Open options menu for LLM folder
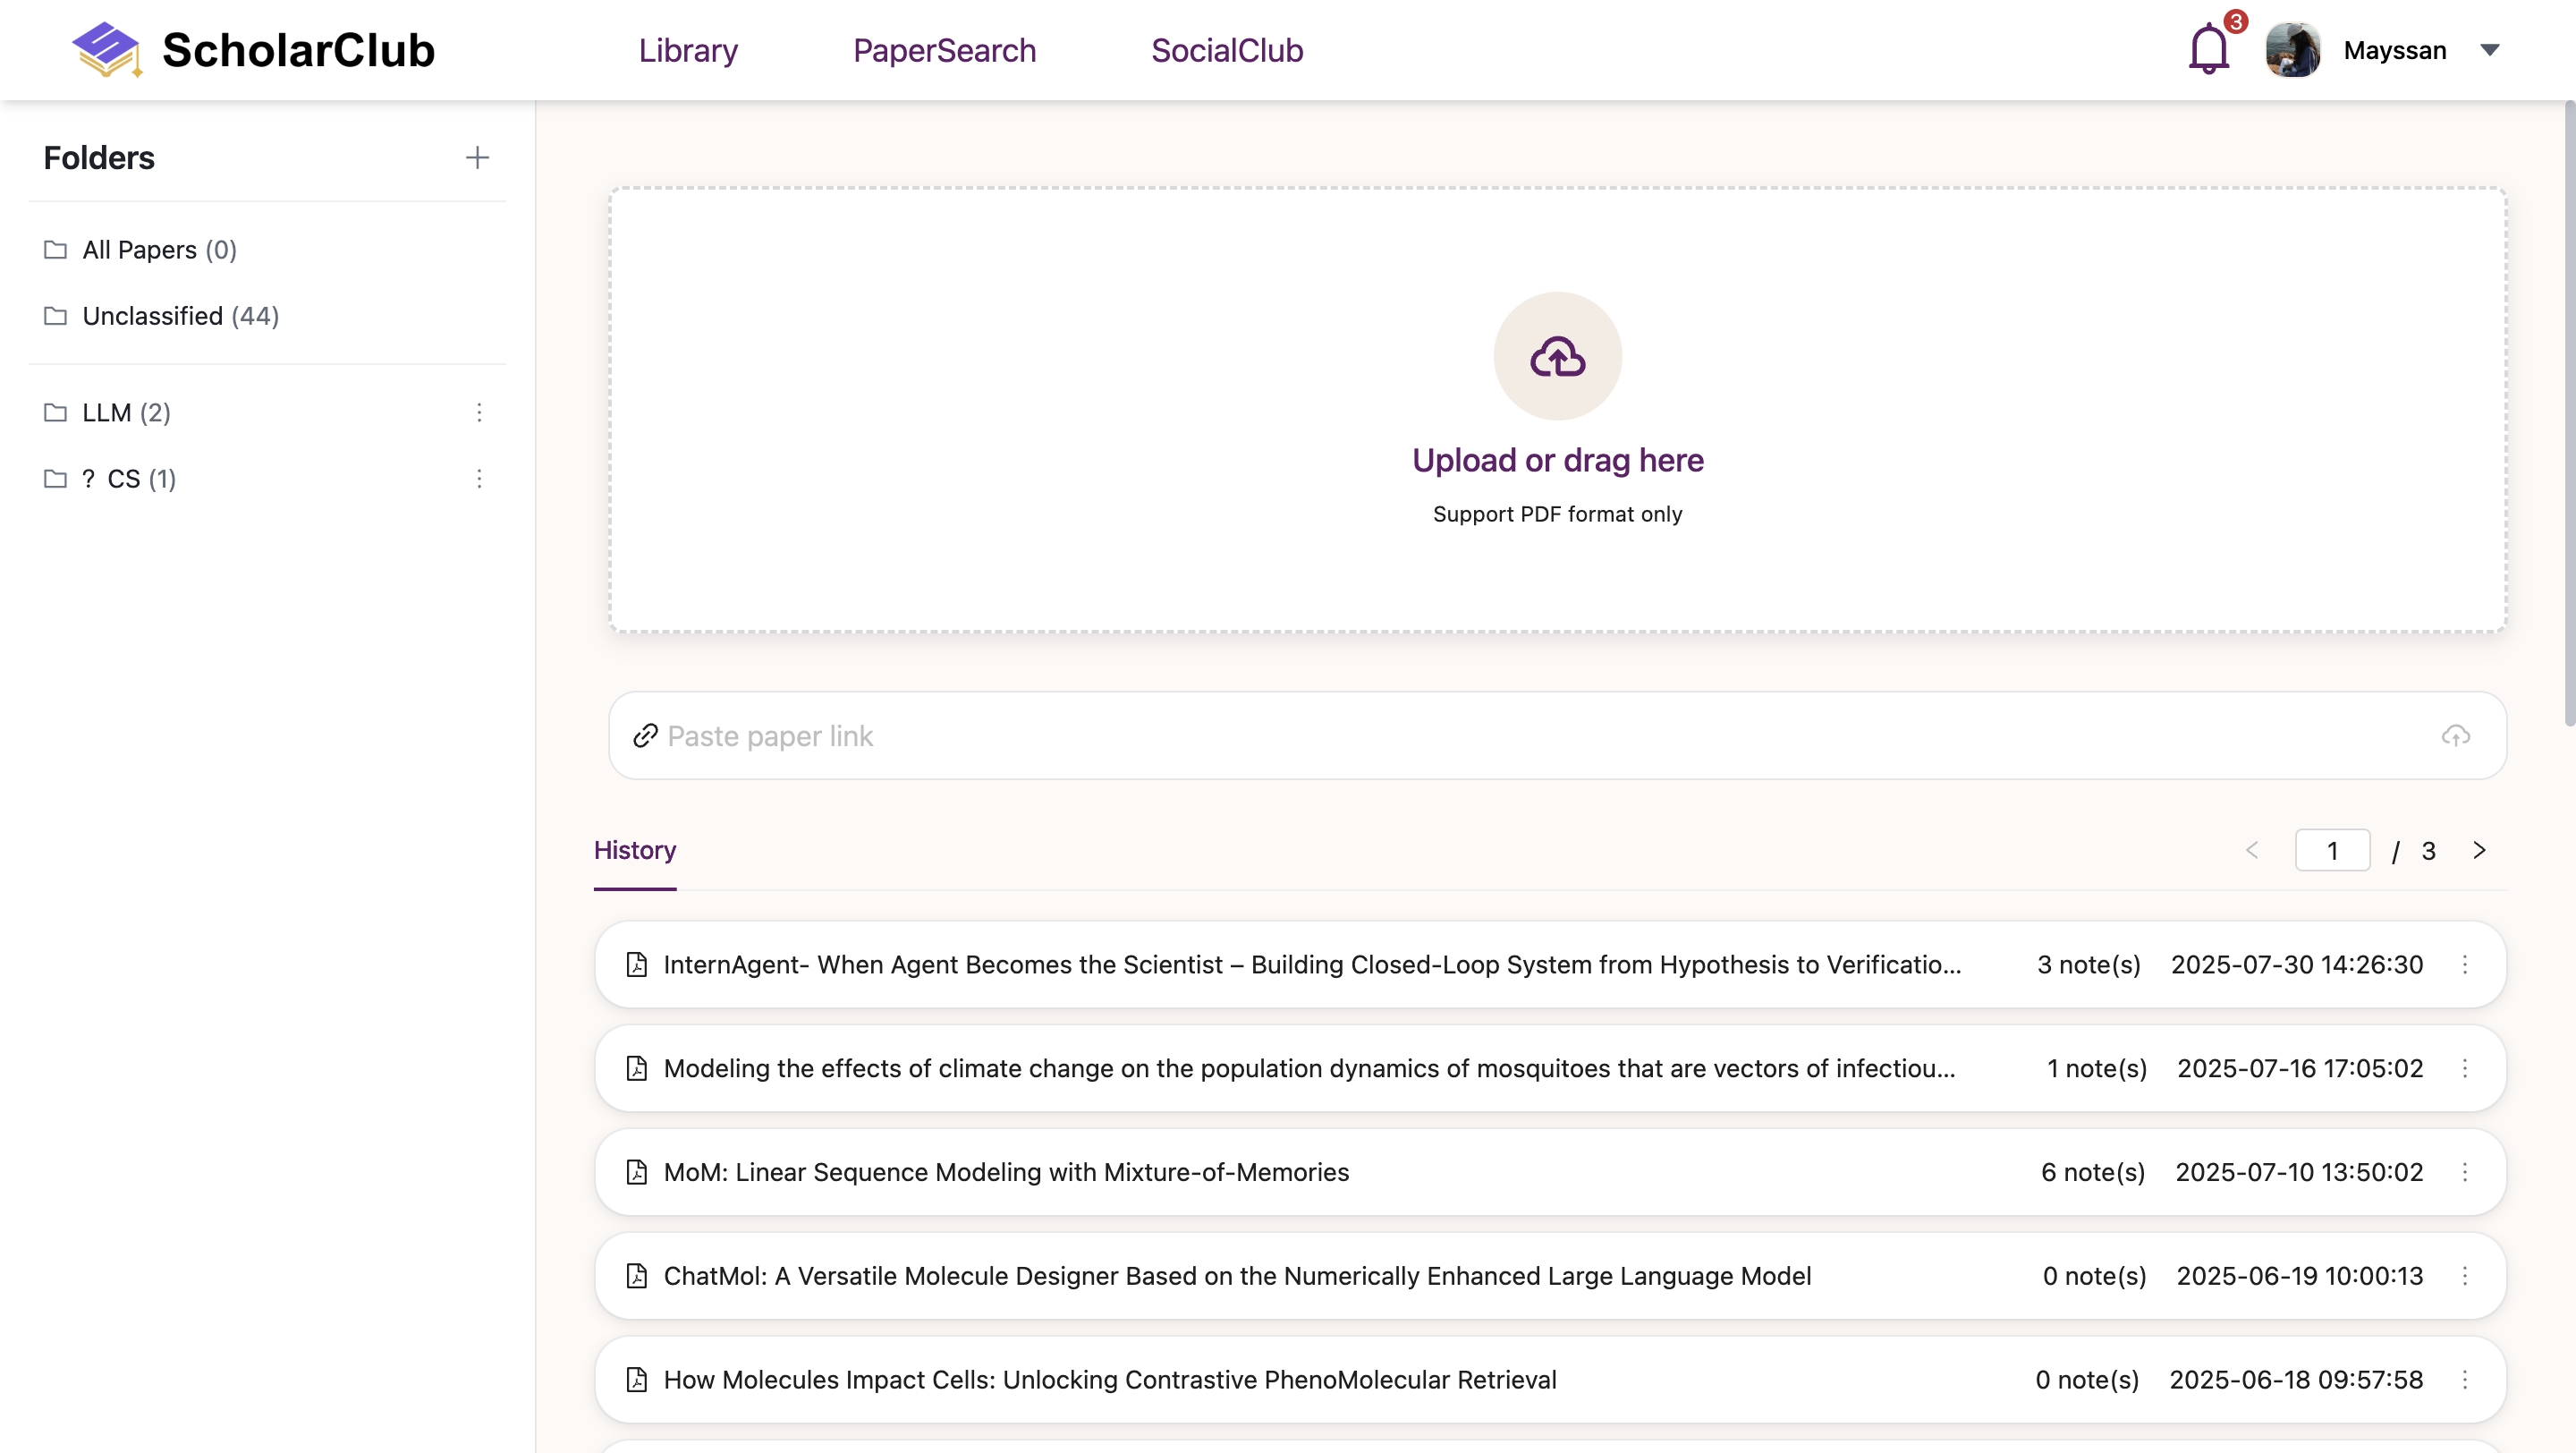 pyautogui.click(x=479, y=412)
